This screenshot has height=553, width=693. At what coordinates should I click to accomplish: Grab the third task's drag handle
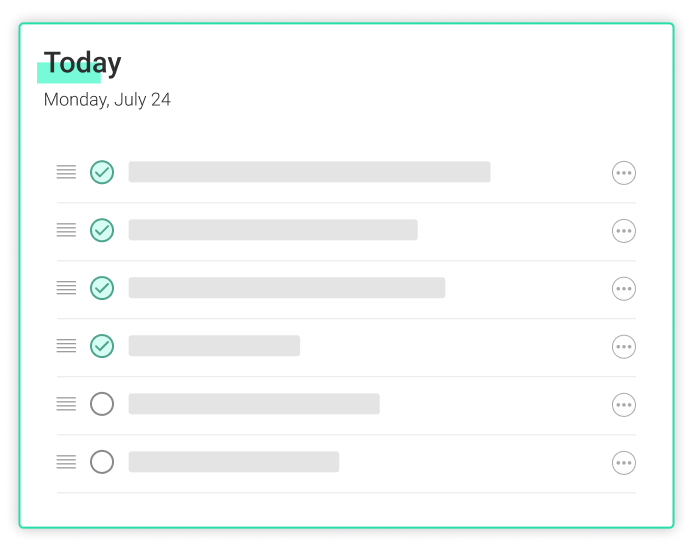[x=66, y=288]
